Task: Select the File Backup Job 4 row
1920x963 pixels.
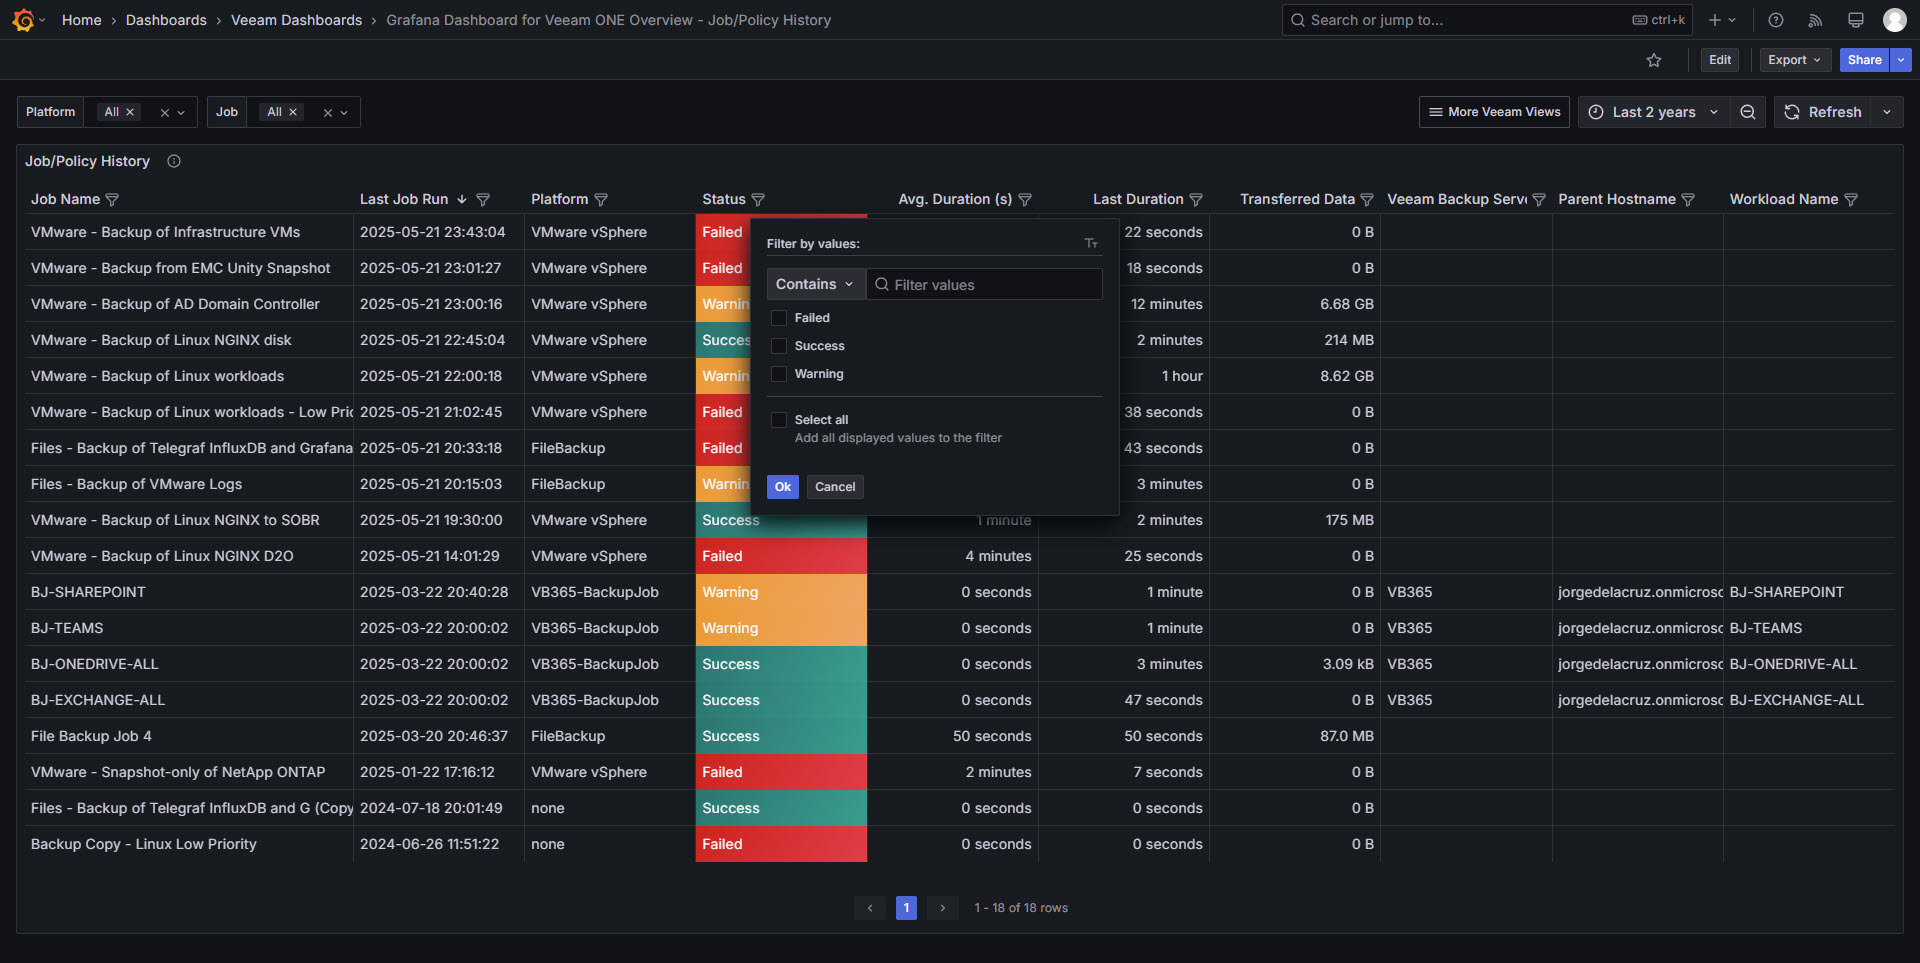Action: 960,736
